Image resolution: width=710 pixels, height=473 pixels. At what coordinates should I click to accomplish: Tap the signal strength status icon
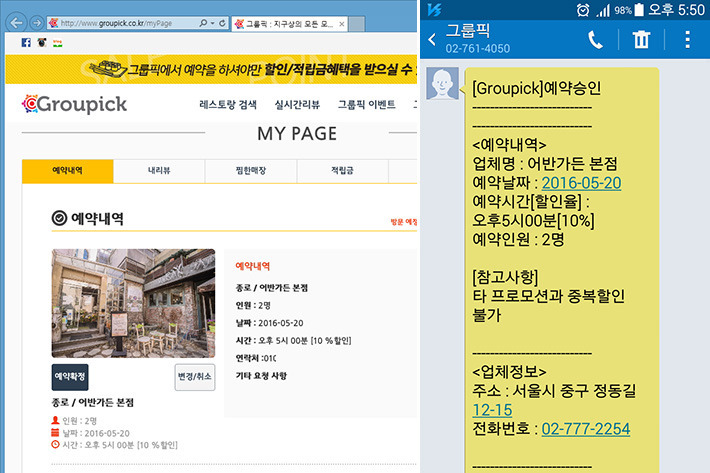coord(603,10)
